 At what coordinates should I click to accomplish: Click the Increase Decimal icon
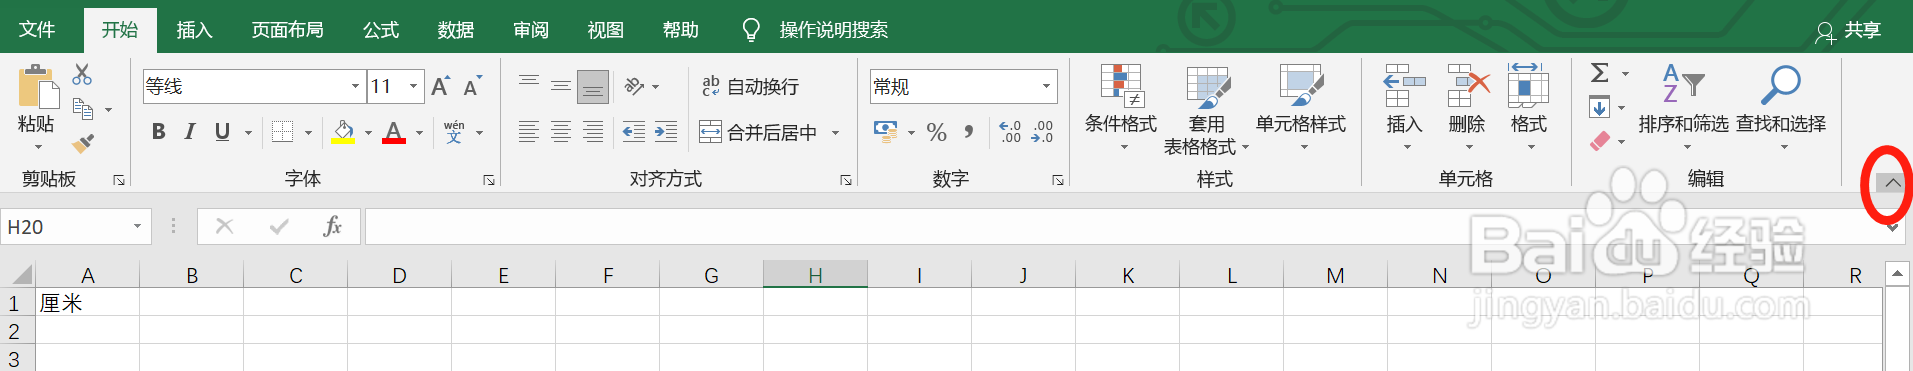[x=1010, y=132]
